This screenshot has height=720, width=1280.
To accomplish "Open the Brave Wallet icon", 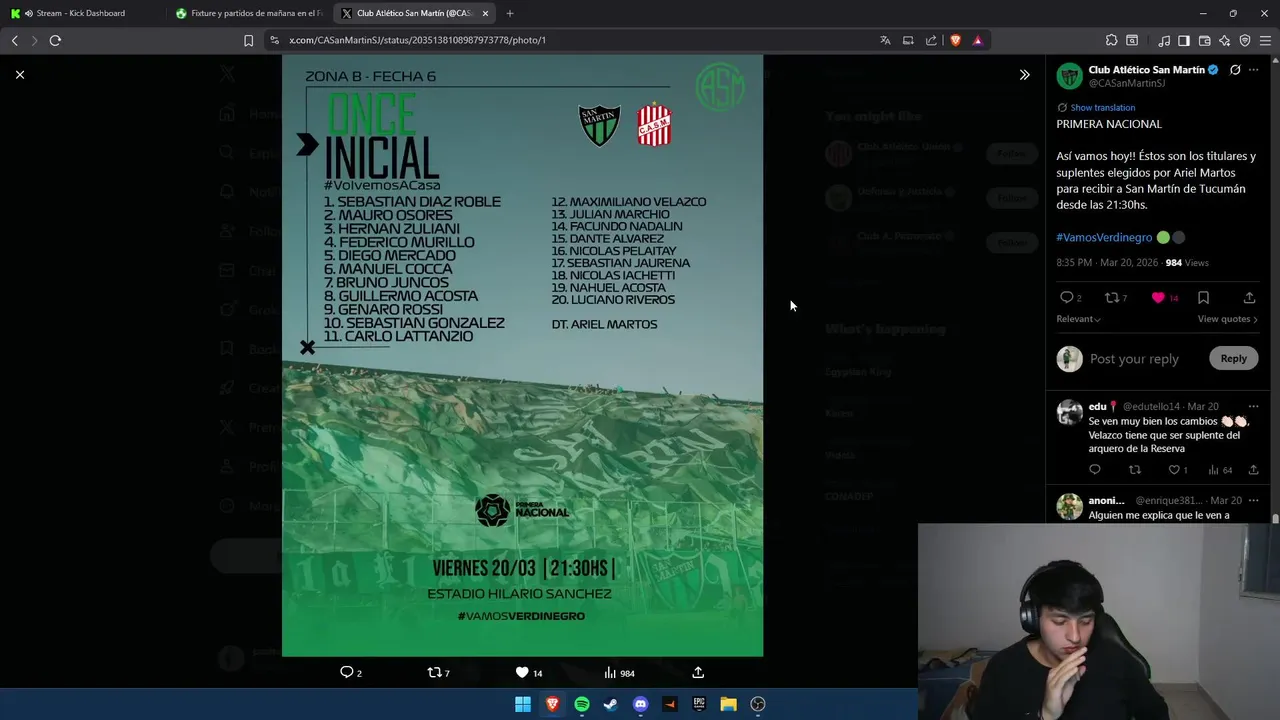I will 1204,40.
